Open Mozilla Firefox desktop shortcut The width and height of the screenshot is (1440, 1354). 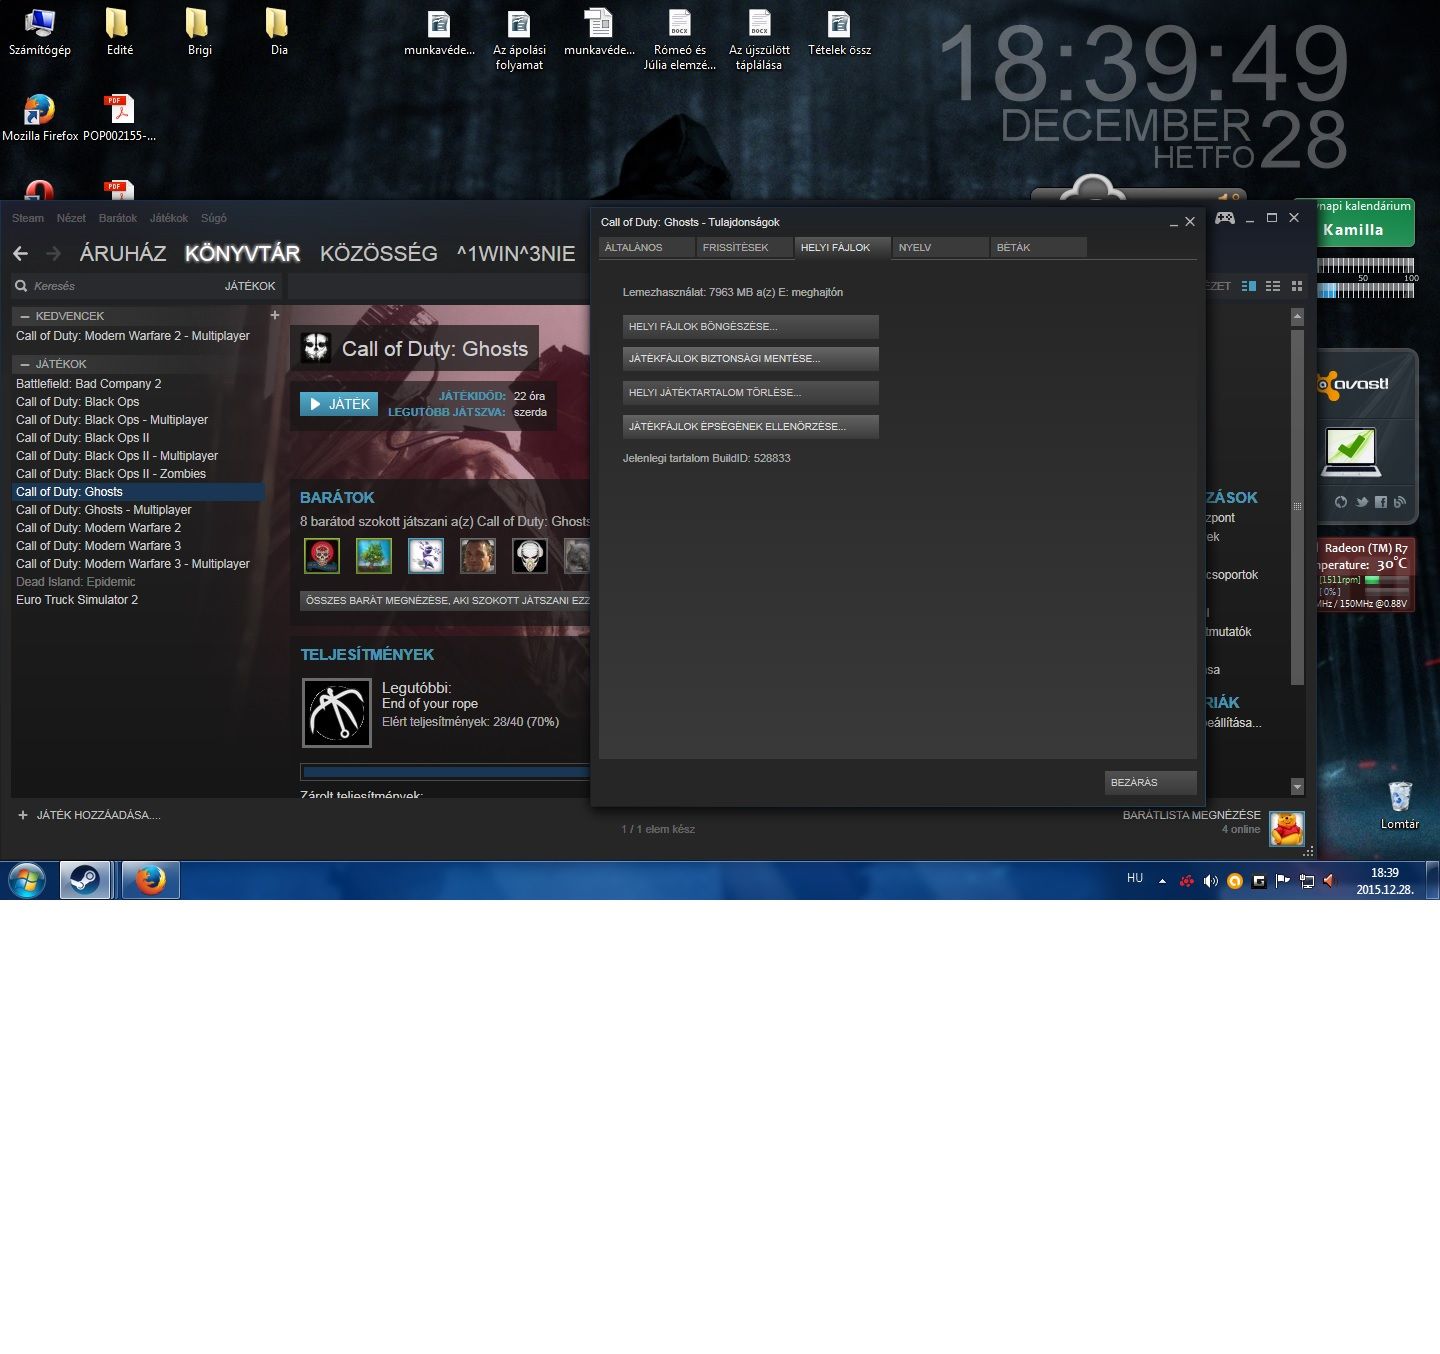[x=40, y=118]
